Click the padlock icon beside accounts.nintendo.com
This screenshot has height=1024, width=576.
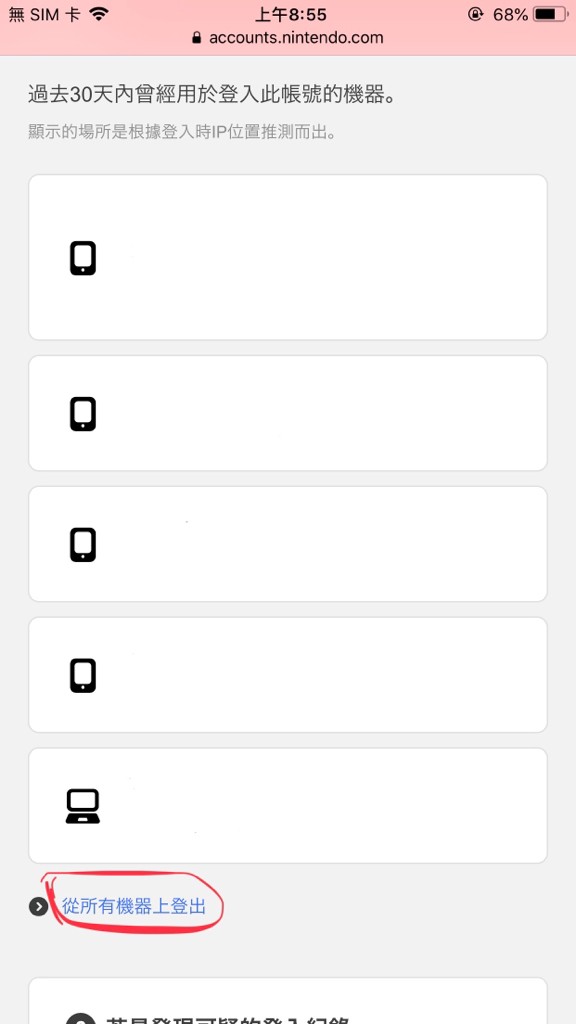click(197, 38)
